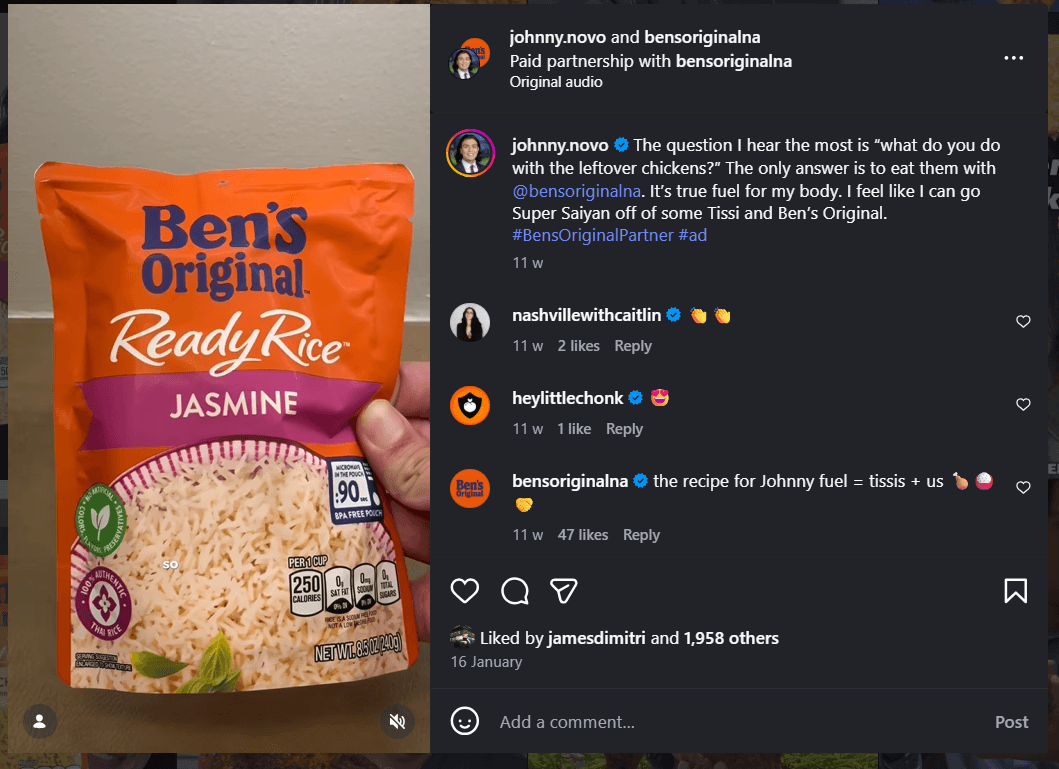Open the Original audio page
1059x769 pixels.
556,82
